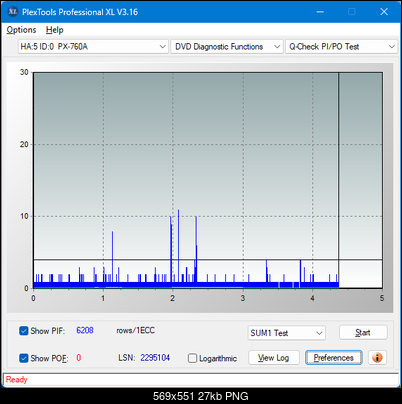Enable the Logarithmic checkbox

pyautogui.click(x=192, y=358)
